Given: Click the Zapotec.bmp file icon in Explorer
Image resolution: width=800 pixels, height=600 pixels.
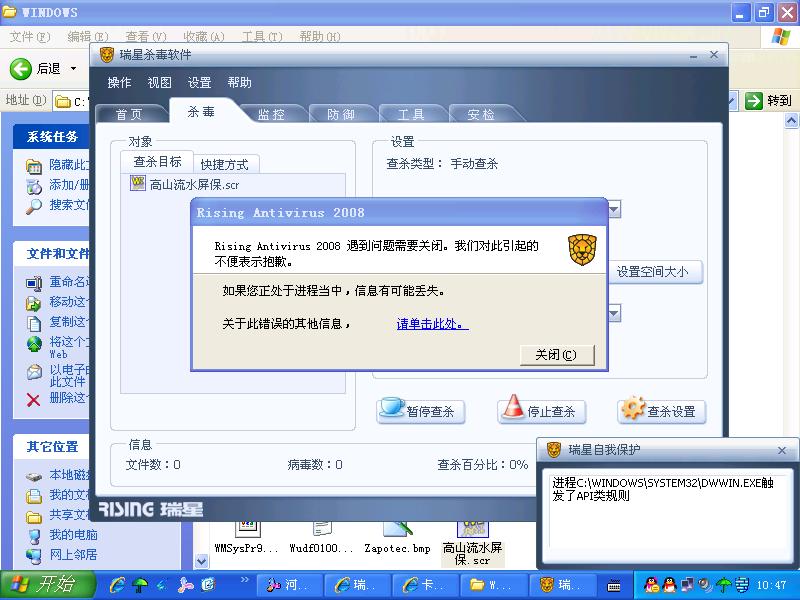Looking at the screenshot, I should point(397,529).
